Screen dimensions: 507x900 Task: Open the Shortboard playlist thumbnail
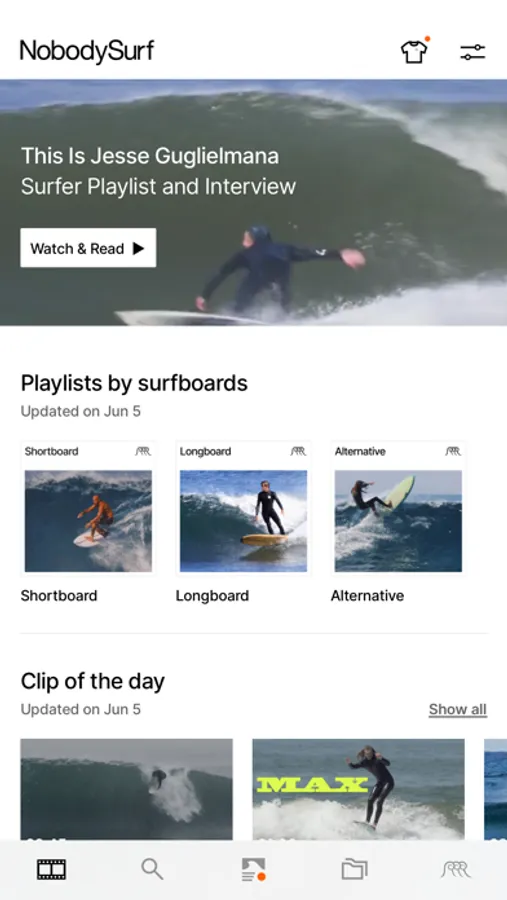[88, 508]
